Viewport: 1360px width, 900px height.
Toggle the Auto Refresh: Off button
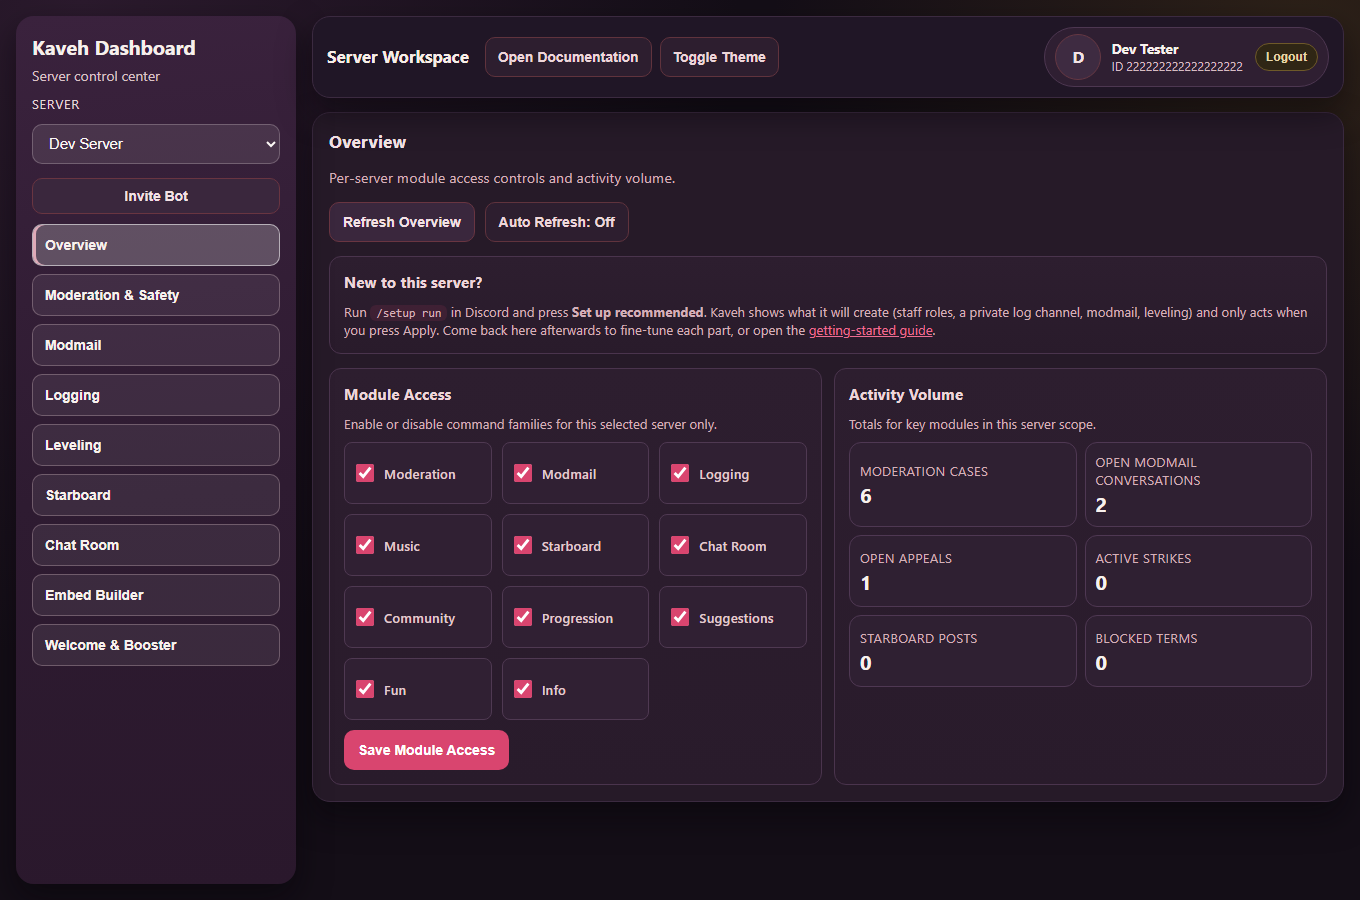557,222
